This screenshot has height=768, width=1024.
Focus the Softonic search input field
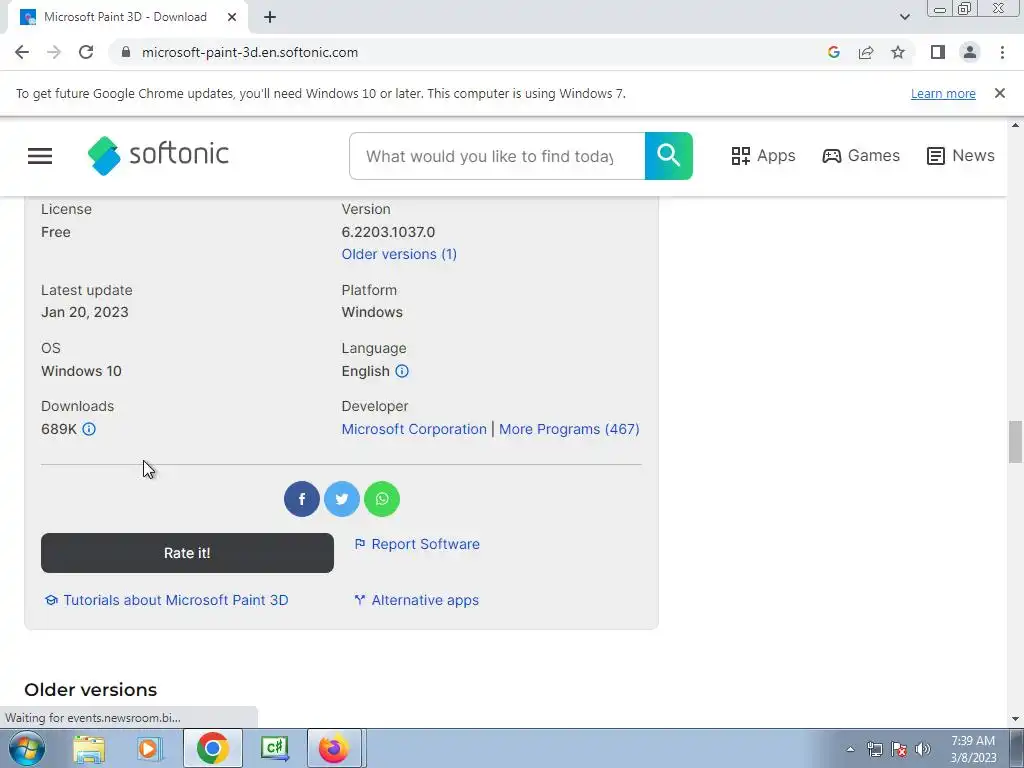pos(497,156)
